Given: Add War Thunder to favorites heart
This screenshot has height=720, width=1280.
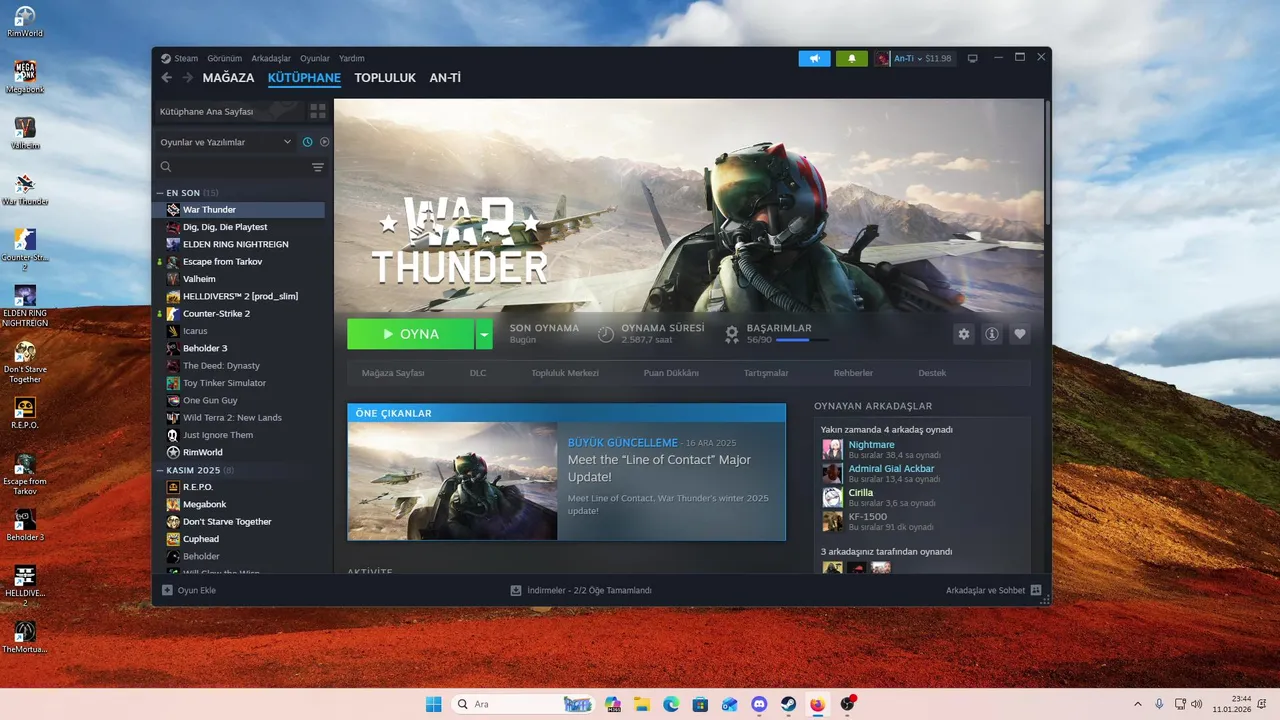Looking at the screenshot, I should click(1020, 334).
